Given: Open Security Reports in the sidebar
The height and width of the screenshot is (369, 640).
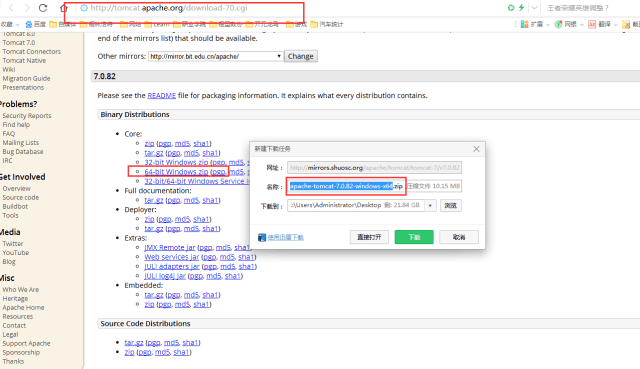Looking at the screenshot, I should tap(27, 116).
